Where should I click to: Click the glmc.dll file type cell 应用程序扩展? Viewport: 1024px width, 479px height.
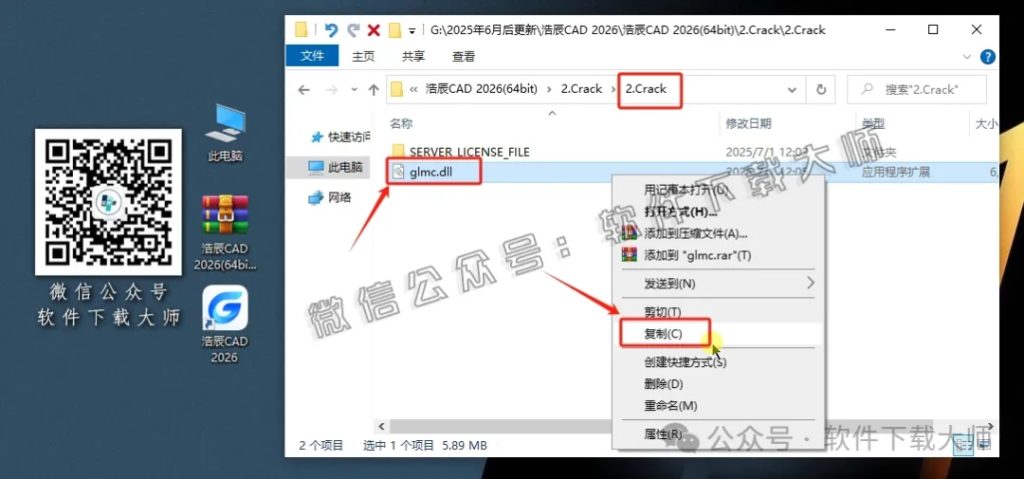coord(895,172)
